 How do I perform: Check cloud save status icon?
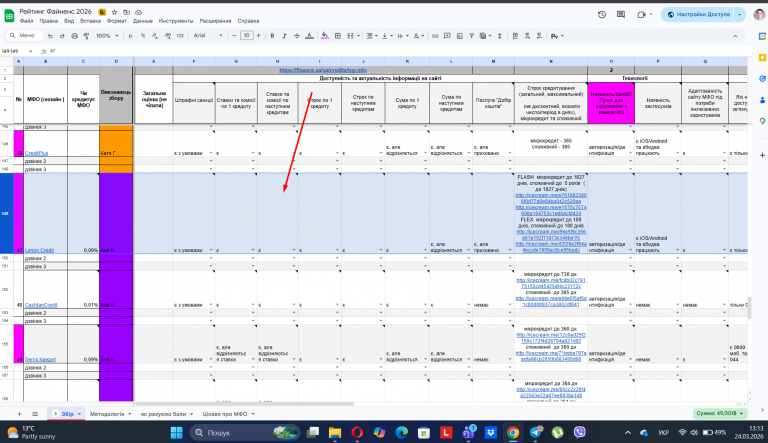tap(139, 12)
